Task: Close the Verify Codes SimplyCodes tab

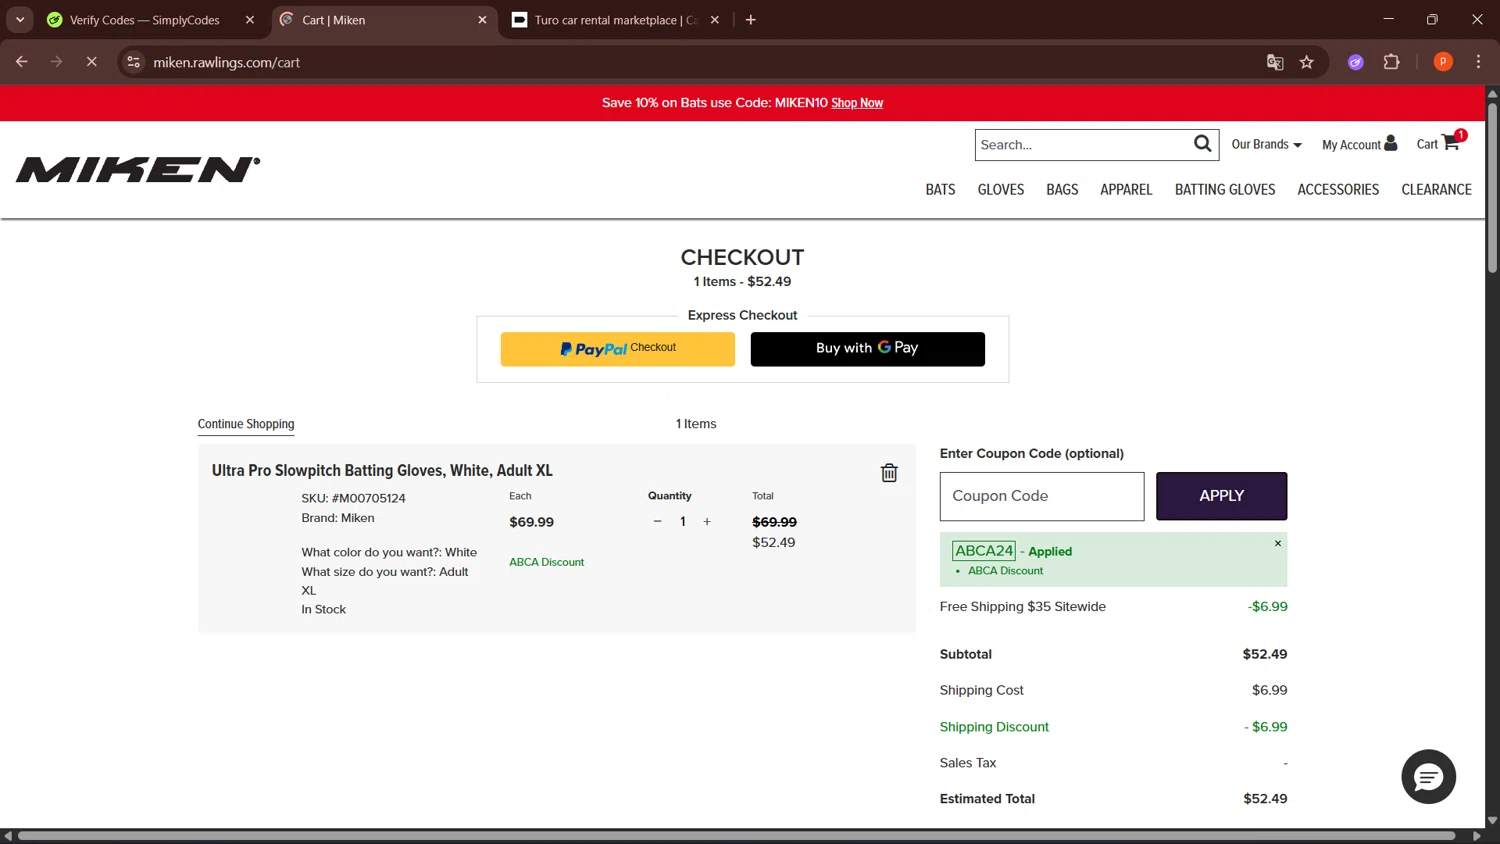Action: (250, 20)
